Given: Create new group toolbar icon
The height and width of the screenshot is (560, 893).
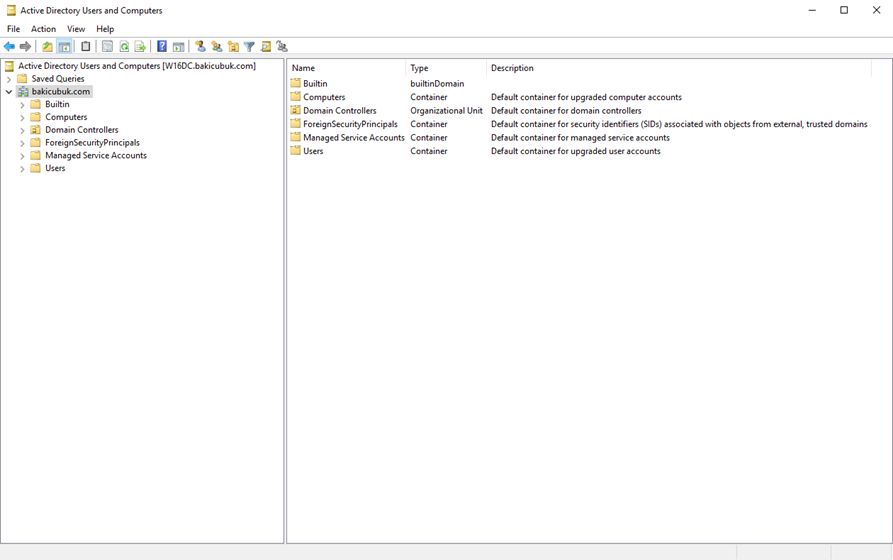Looking at the screenshot, I should coord(216,47).
